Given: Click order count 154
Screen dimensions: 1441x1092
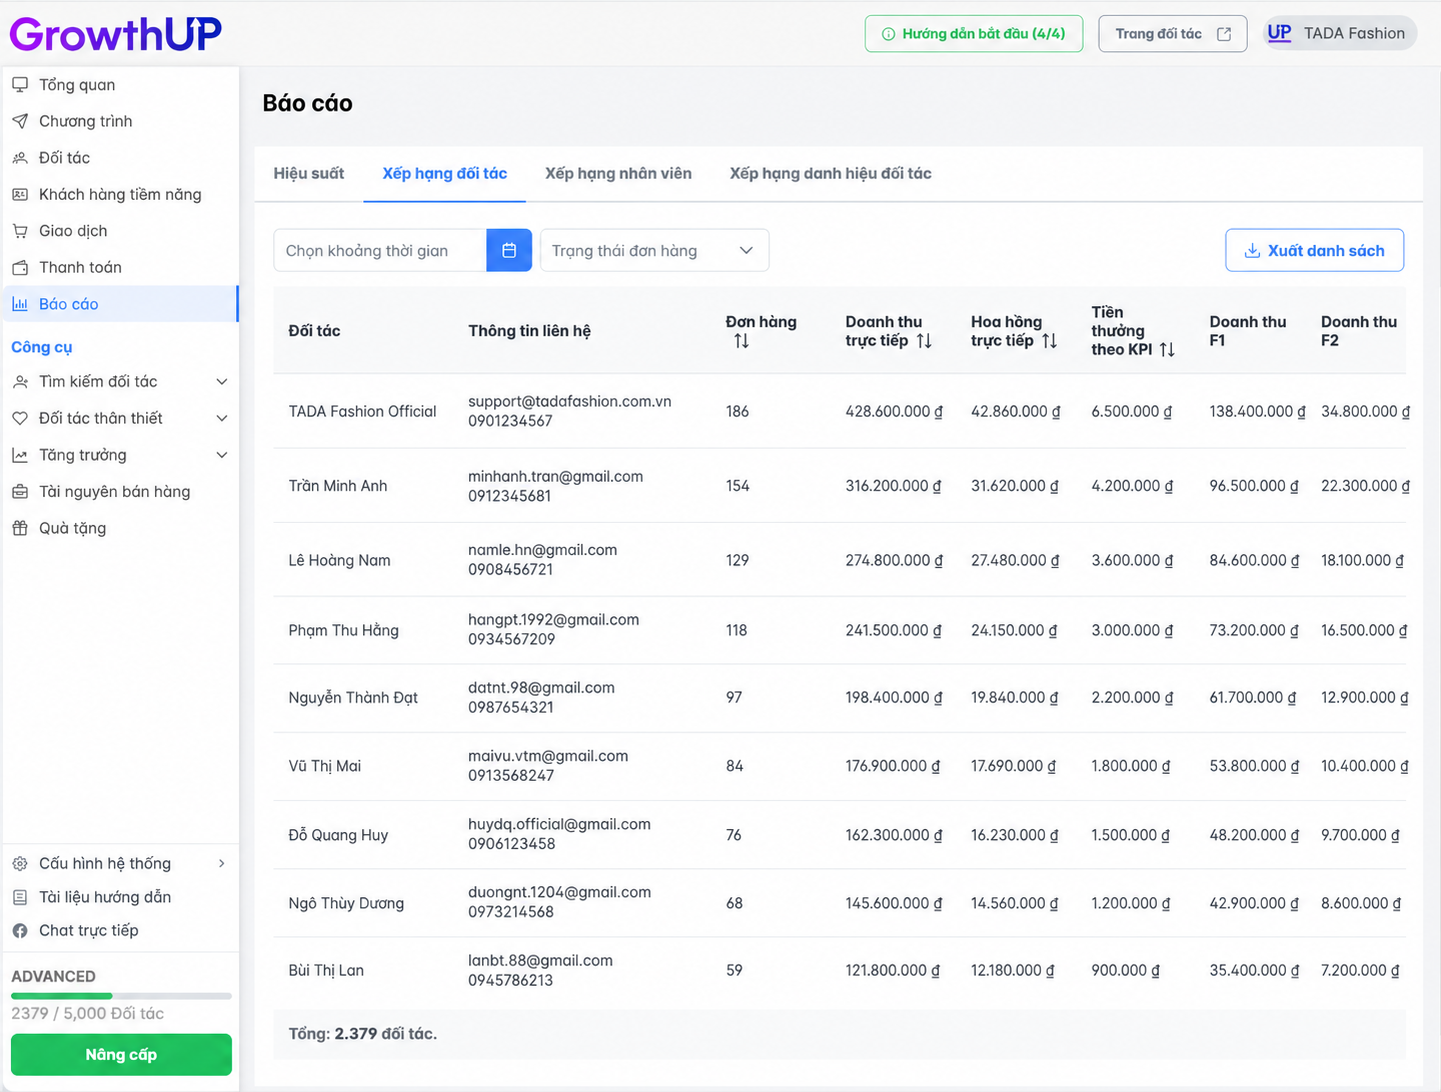Looking at the screenshot, I should point(737,486).
